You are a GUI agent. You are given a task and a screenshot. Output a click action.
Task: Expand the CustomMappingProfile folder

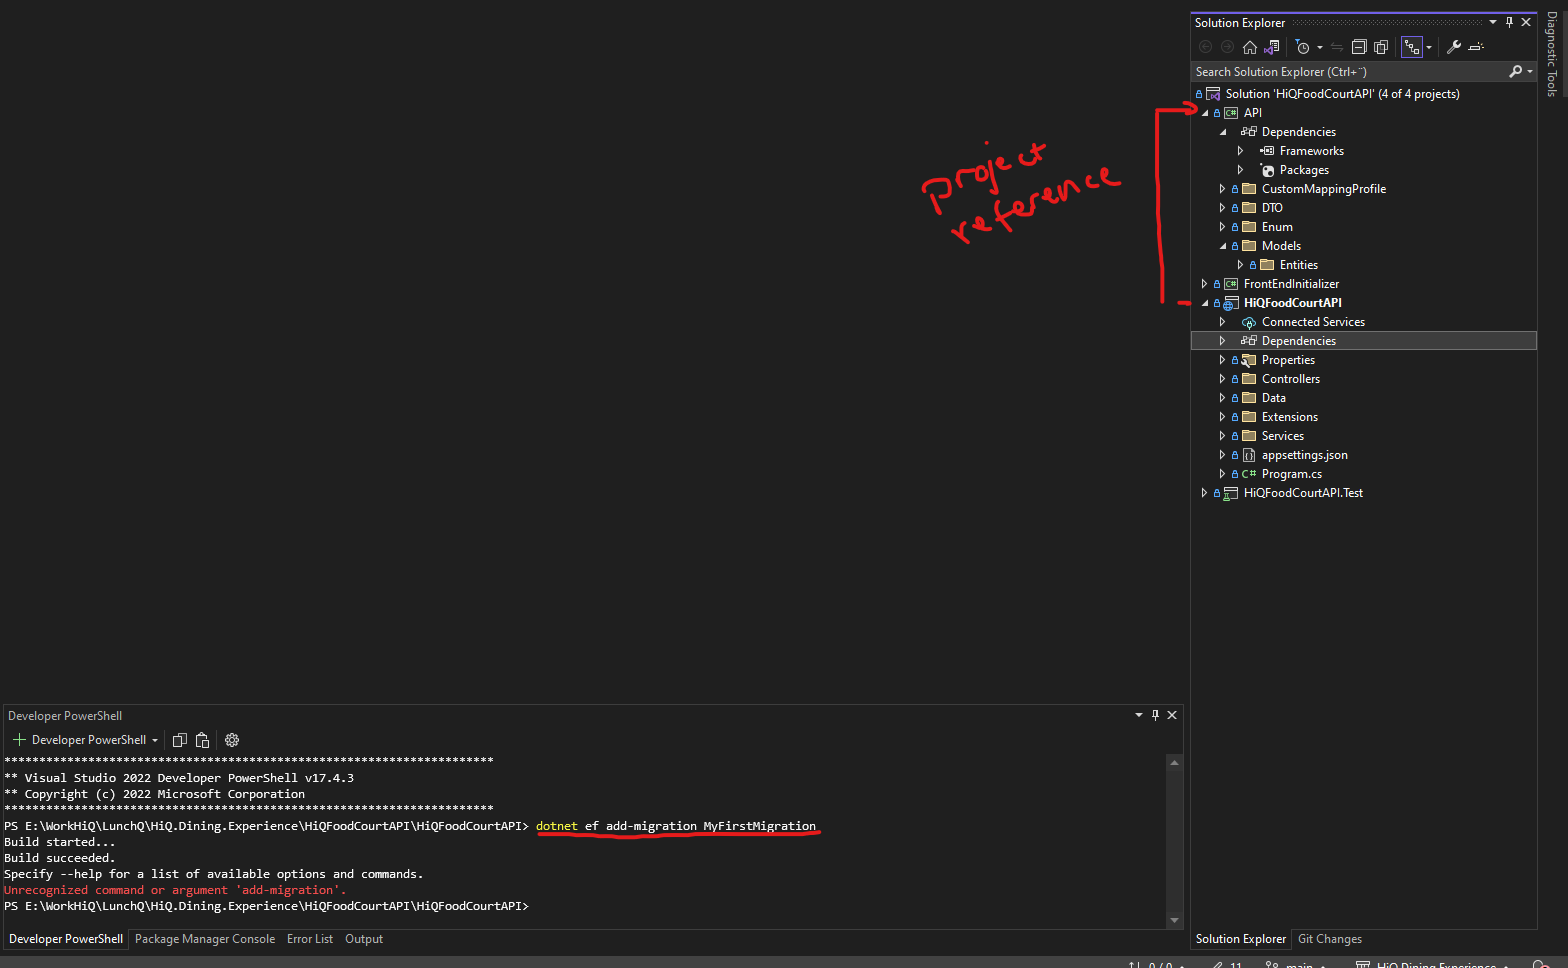(1222, 189)
